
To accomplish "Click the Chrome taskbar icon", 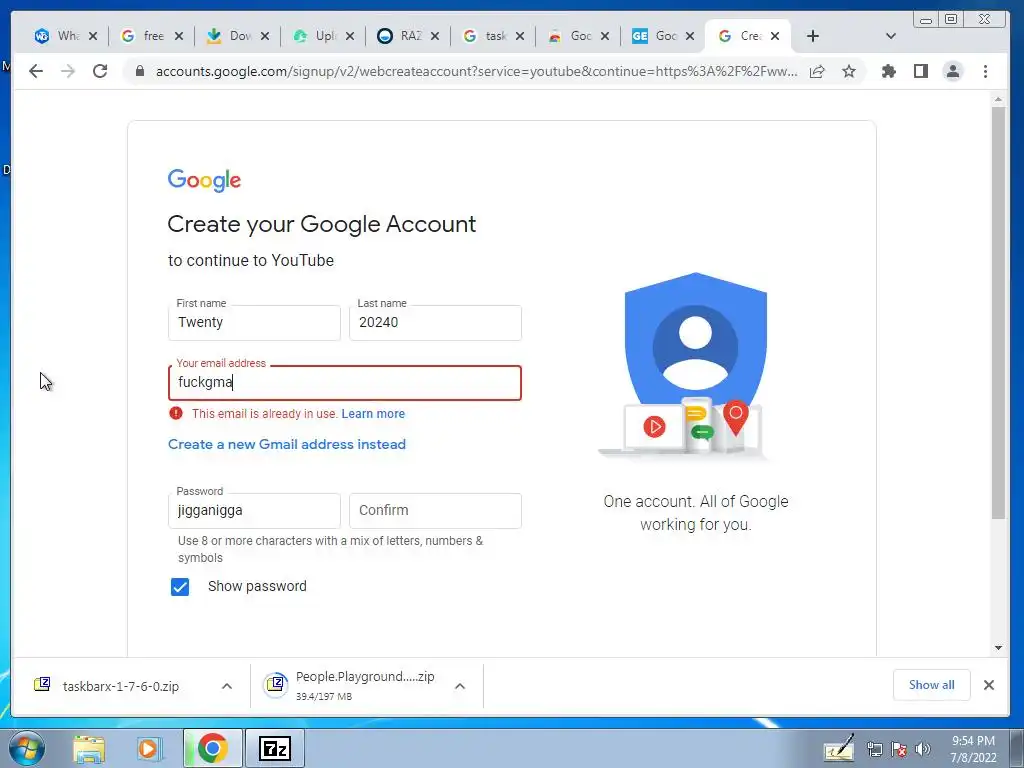I will coord(212,748).
